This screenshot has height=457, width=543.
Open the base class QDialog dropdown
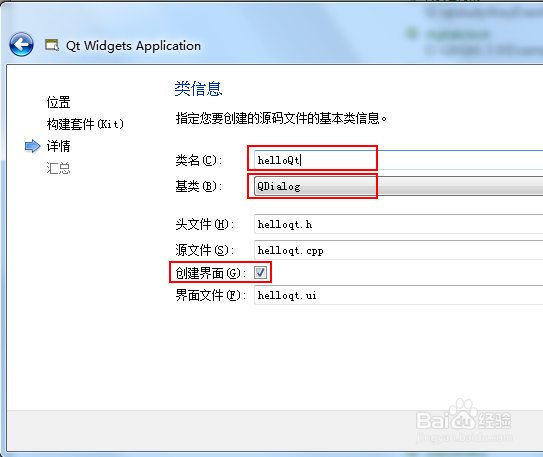click(398, 186)
